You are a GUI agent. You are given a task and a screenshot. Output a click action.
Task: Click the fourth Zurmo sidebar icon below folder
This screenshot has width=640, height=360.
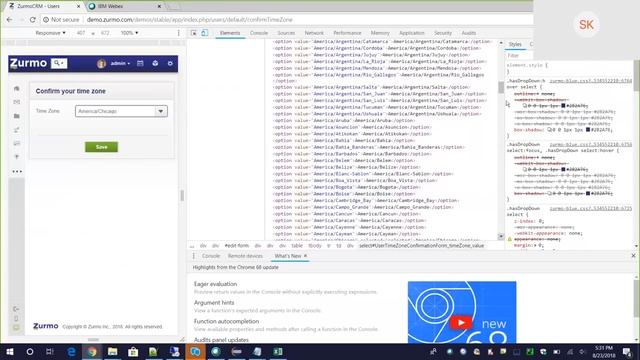16,130
